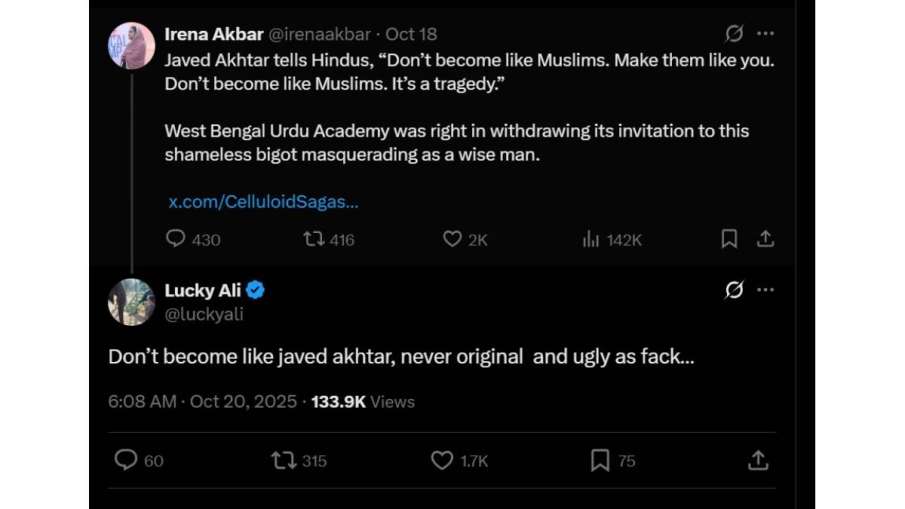Bookmark Lucky Ali's post
This screenshot has height=509, width=905.
[600, 460]
